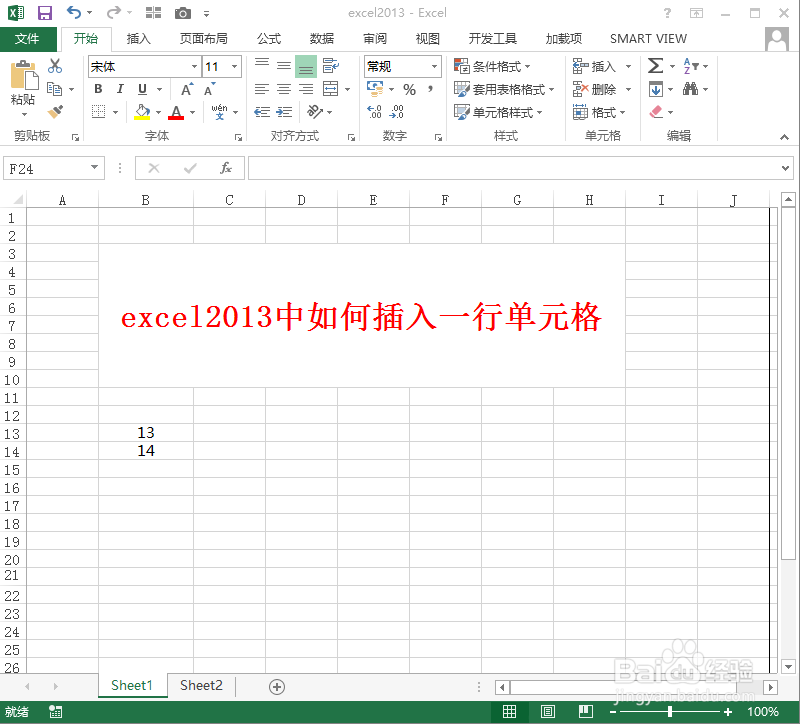
Task: Switch to the 公式 Formulas tab
Action: (x=269, y=39)
